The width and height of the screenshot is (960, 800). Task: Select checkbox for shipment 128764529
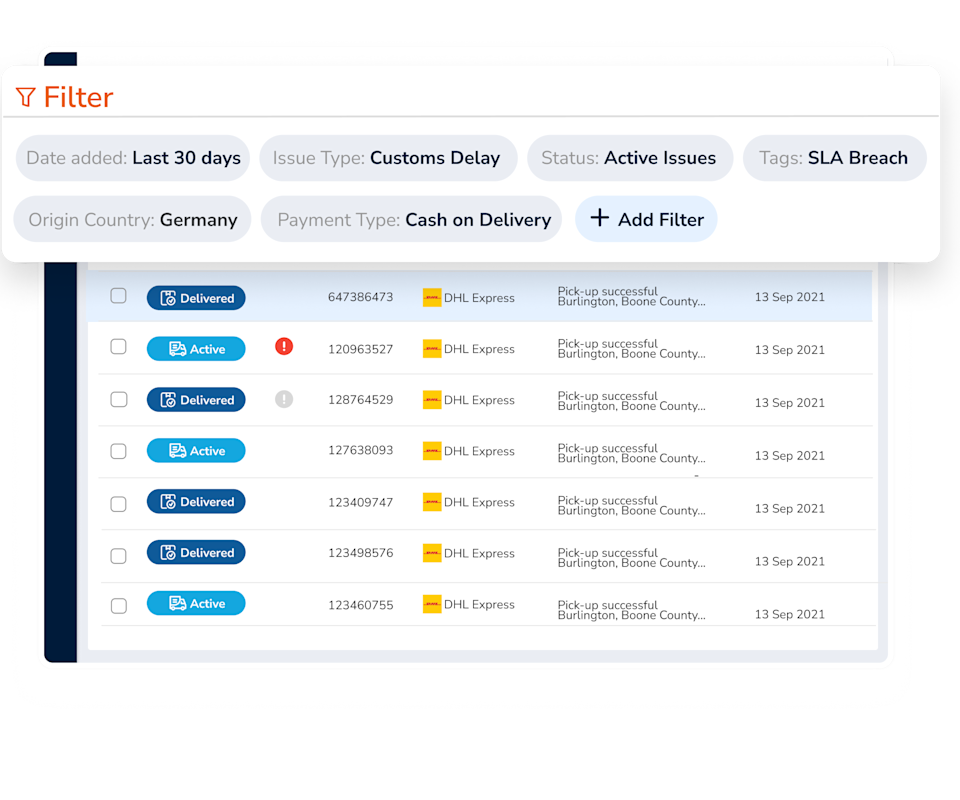click(x=118, y=400)
